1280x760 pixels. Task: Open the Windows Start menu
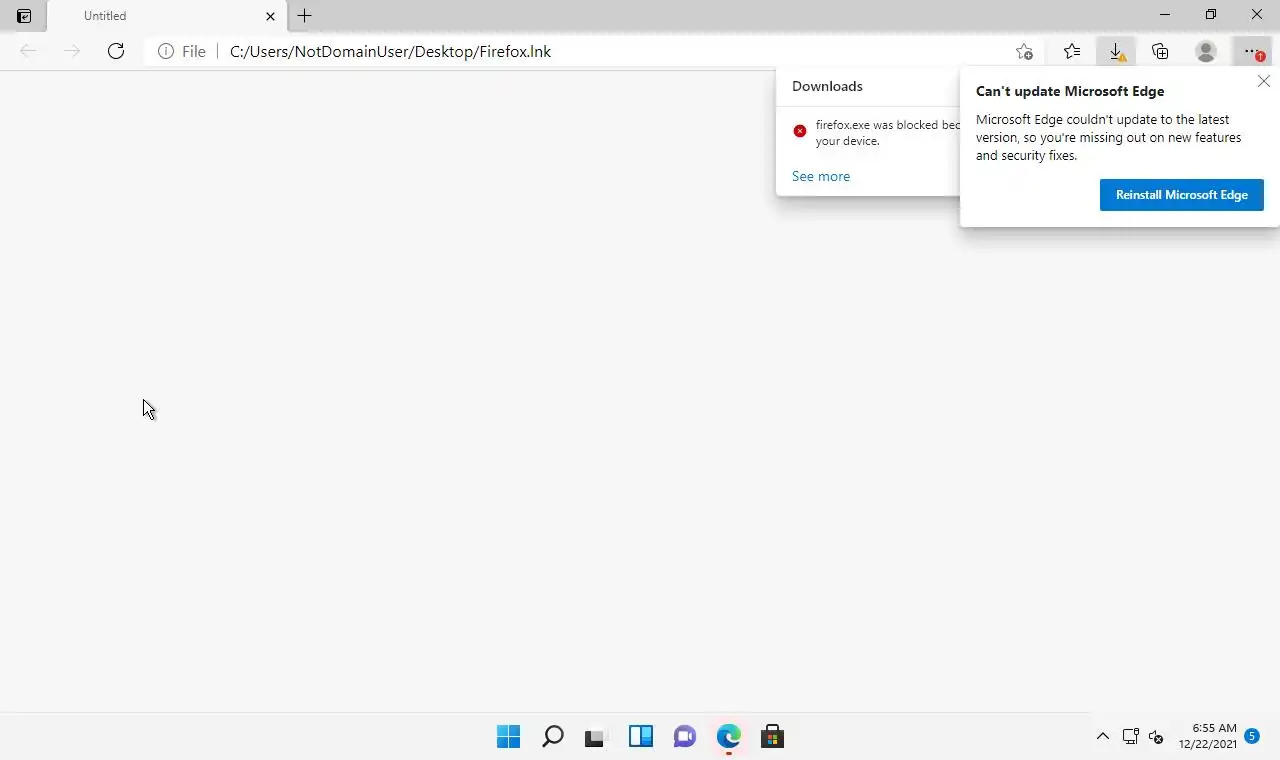click(x=508, y=737)
